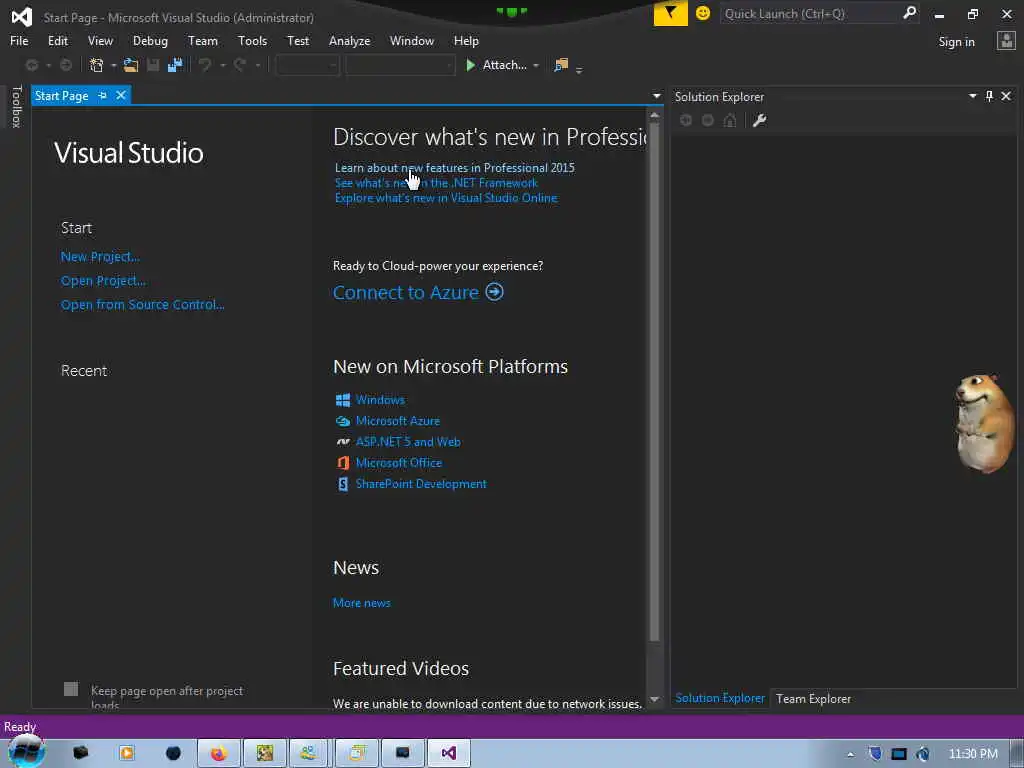Click the Open File toolbar icon
This screenshot has width=1024, height=768.
tap(131, 65)
